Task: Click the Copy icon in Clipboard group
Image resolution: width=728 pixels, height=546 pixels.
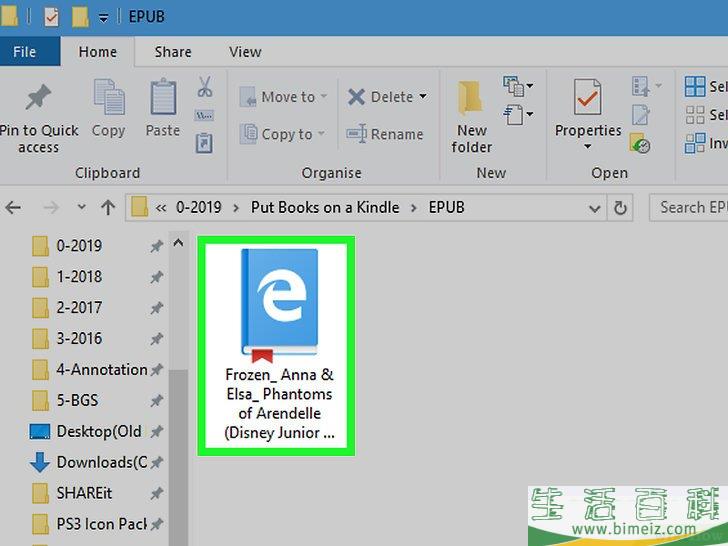Action: point(109,97)
